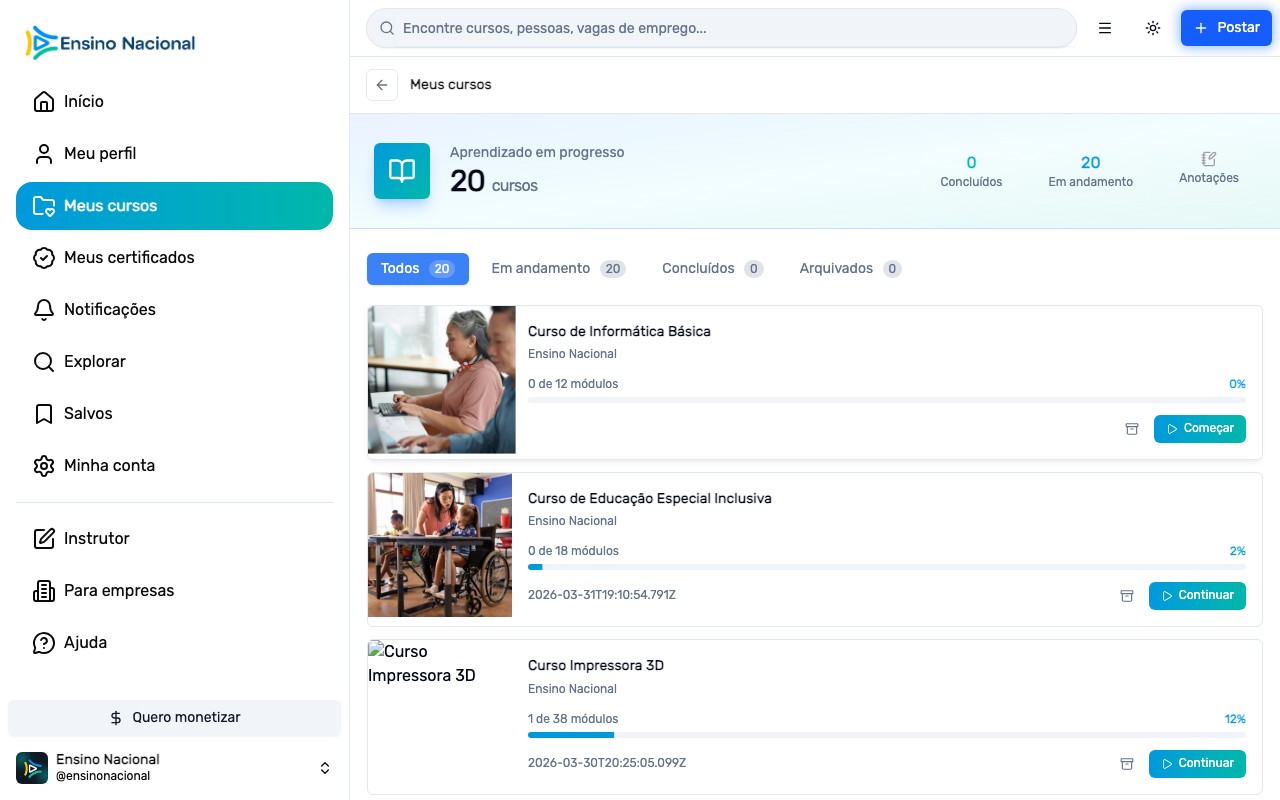Image resolution: width=1280 pixels, height=800 pixels.
Task: Open the Instrutor panel icon
Action: coord(44,538)
